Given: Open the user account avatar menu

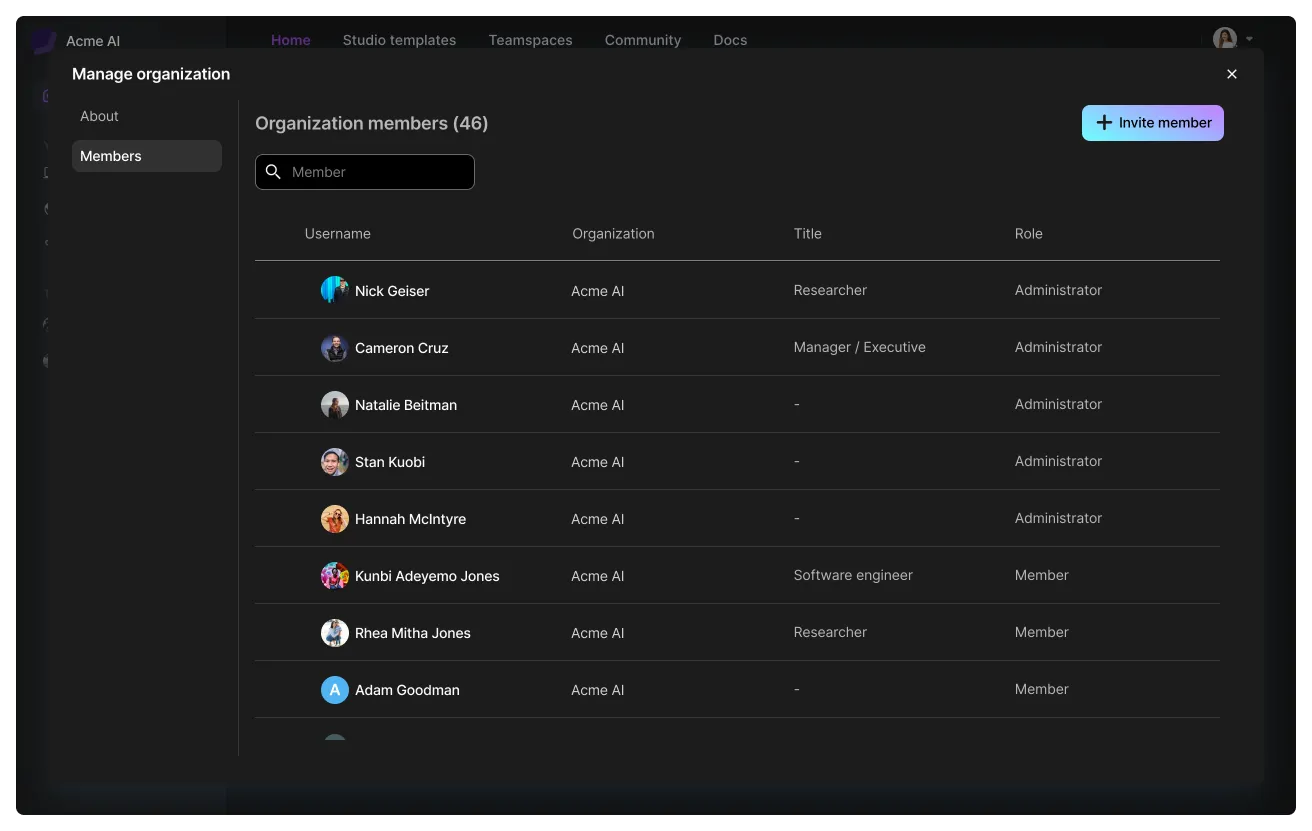Looking at the screenshot, I should 1225,39.
